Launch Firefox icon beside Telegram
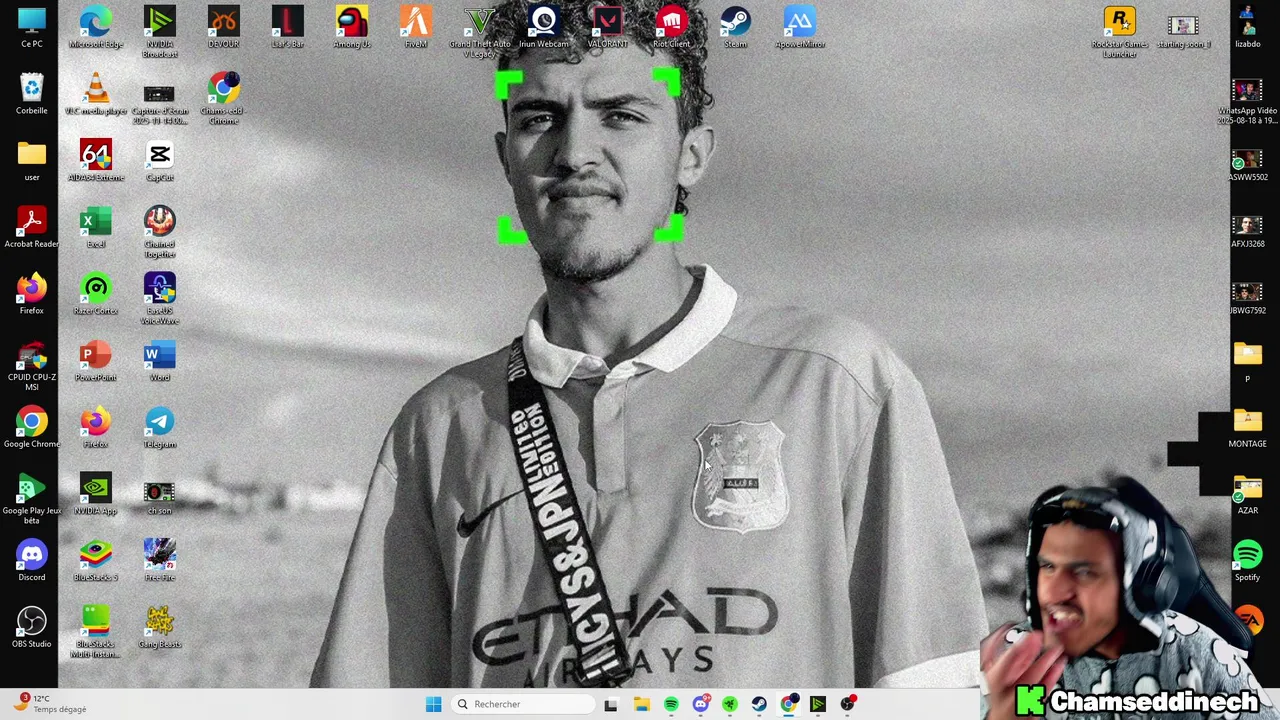The height and width of the screenshot is (720, 1280). pyautogui.click(x=96, y=427)
